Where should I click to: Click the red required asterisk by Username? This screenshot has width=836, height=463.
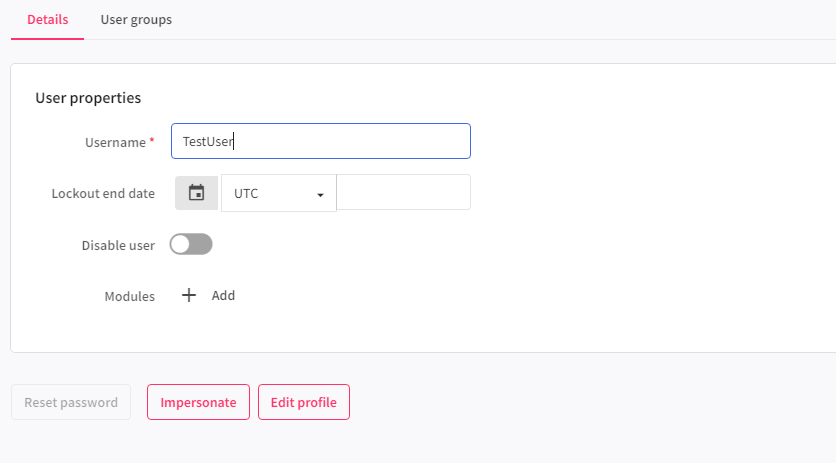(x=152, y=141)
